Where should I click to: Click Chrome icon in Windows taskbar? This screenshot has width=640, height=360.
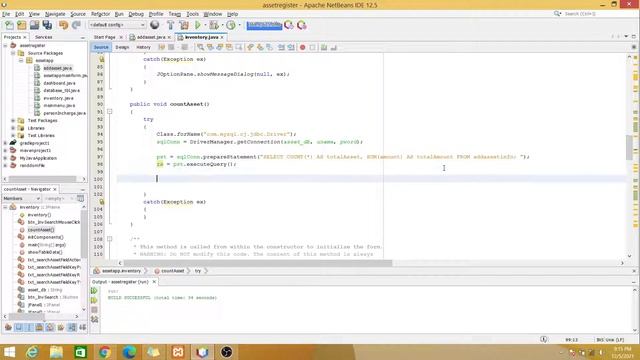tap(104, 352)
